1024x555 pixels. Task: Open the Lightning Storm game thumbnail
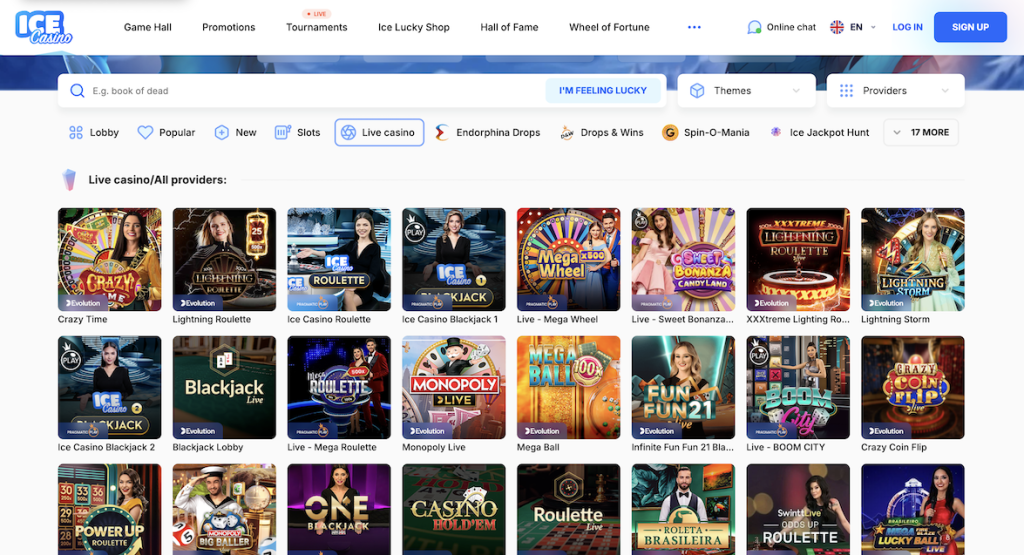pyautogui.click(x=913, y=259)
